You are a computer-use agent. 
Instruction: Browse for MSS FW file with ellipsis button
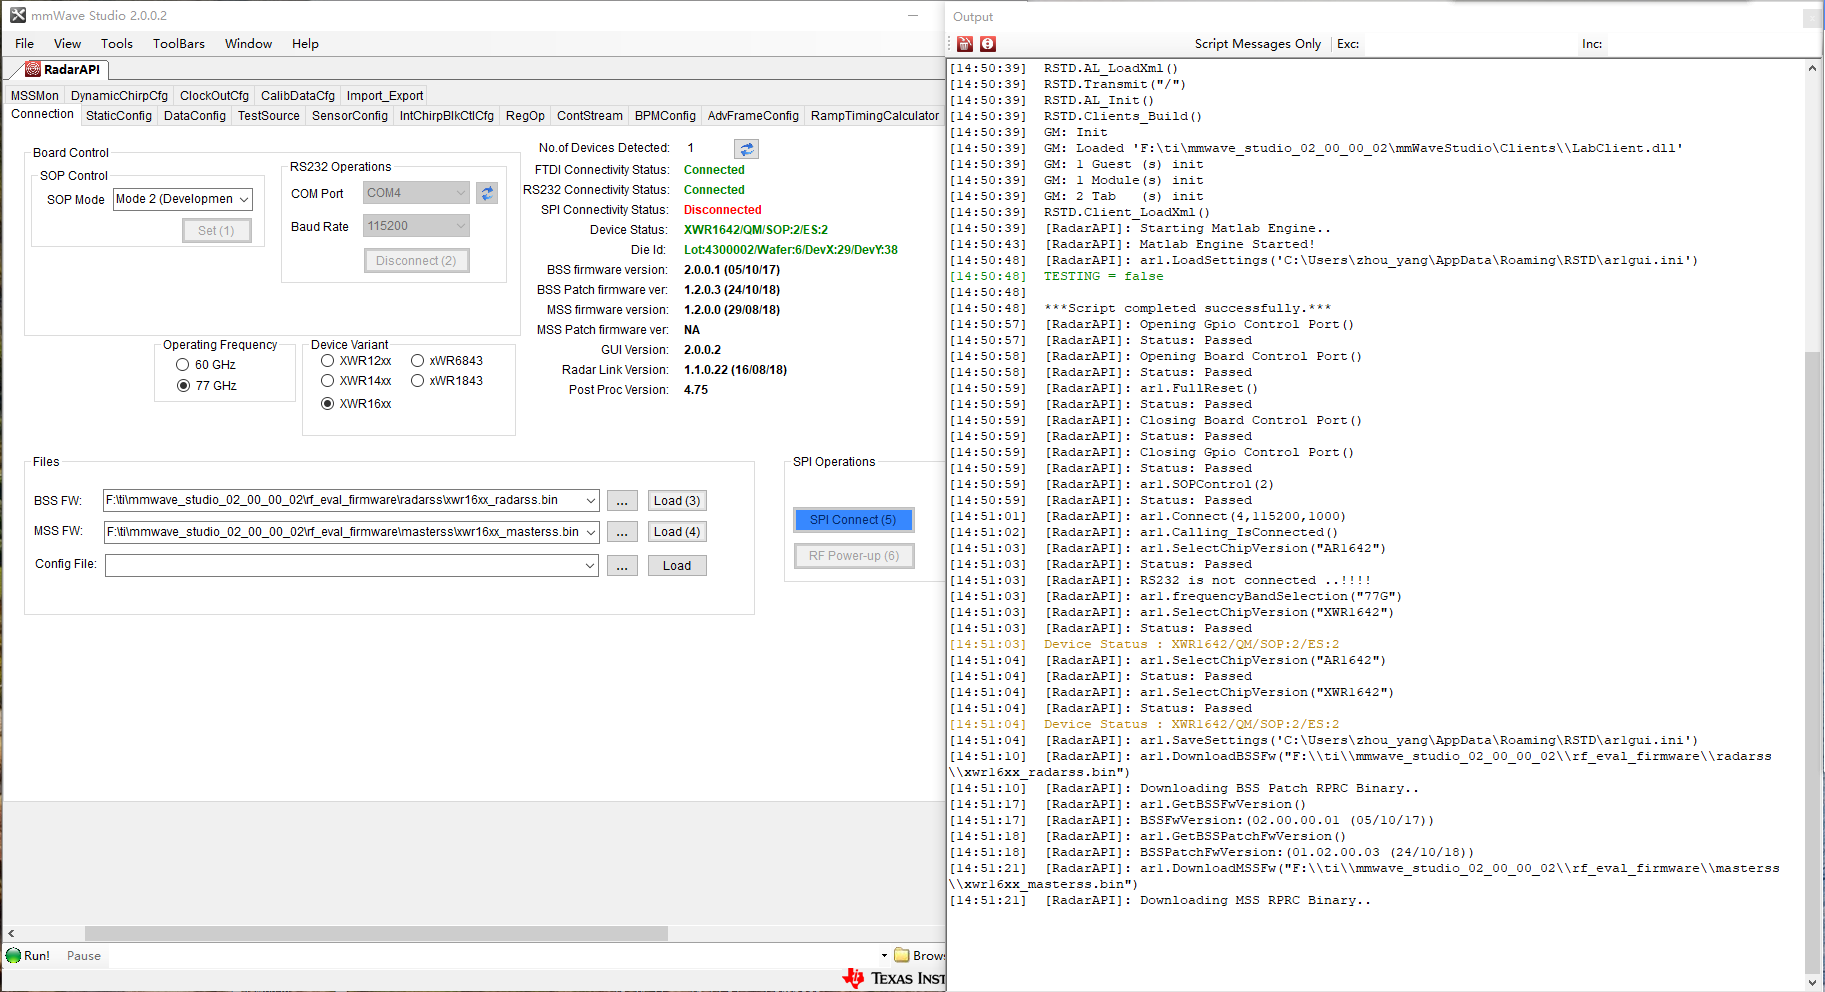(622, 532)
